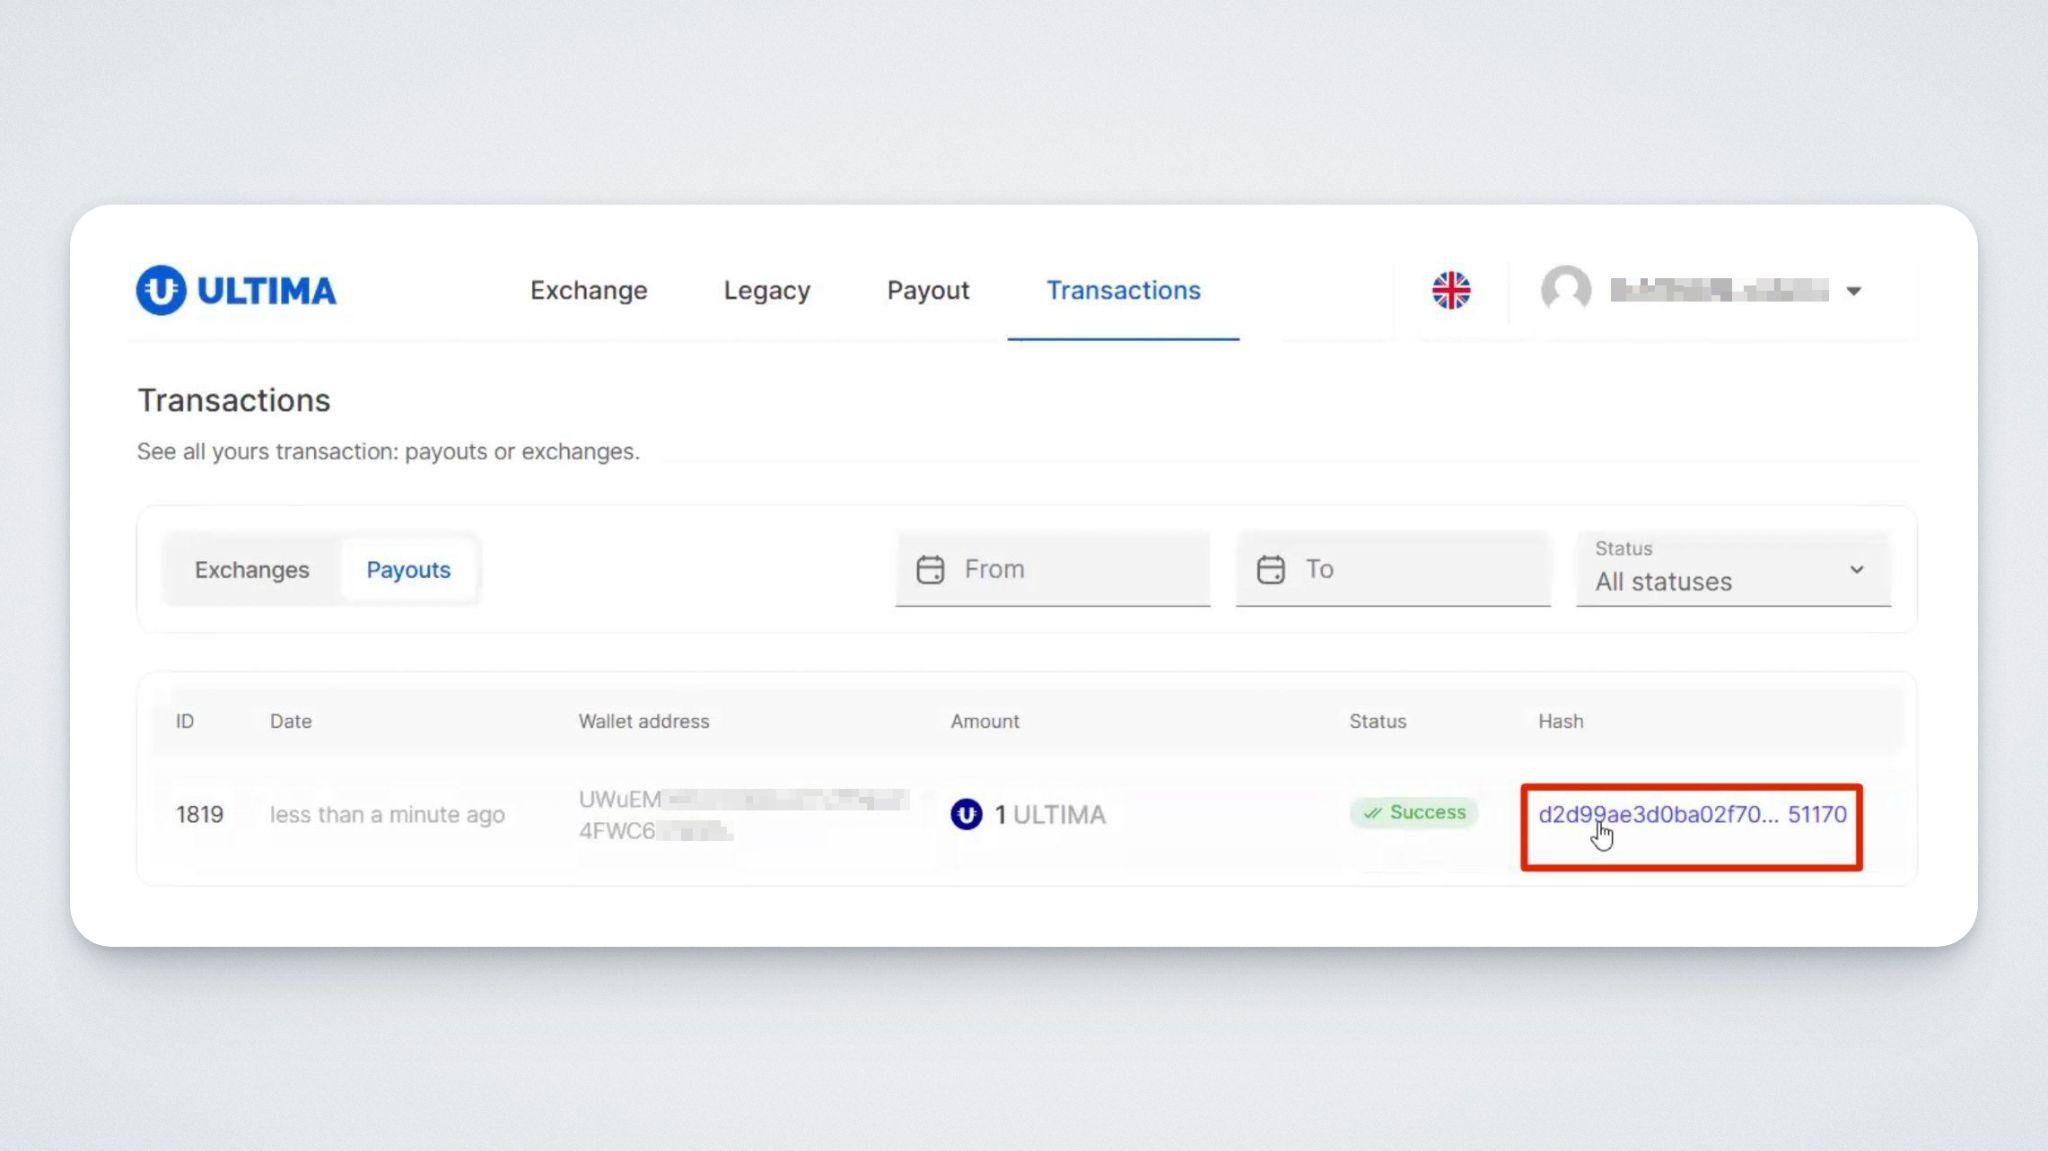Open the account dropdown arrow

(1854, 291)
